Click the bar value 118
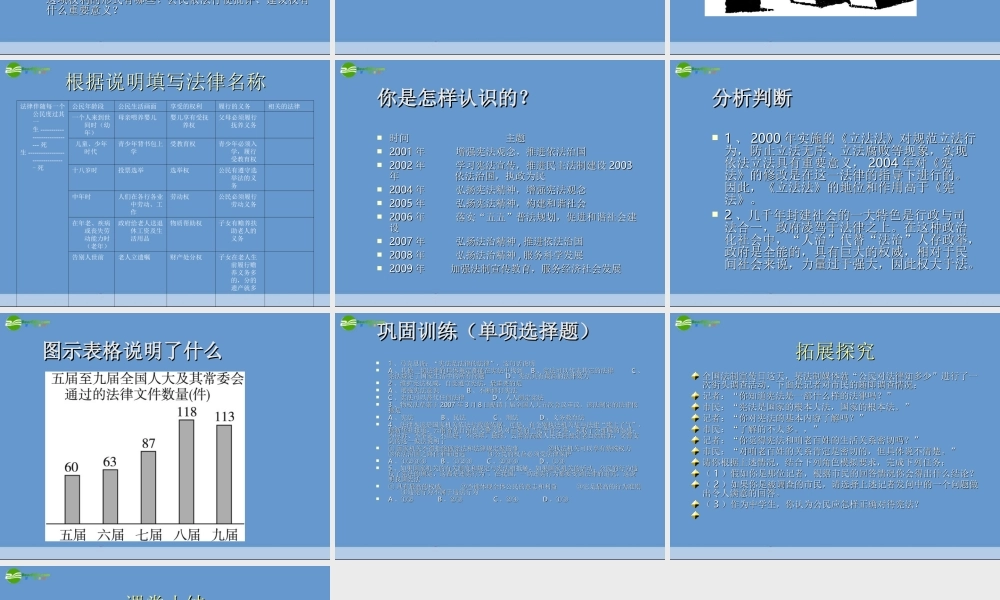The height and width of the screenshot is (600, 1000). 186,412
